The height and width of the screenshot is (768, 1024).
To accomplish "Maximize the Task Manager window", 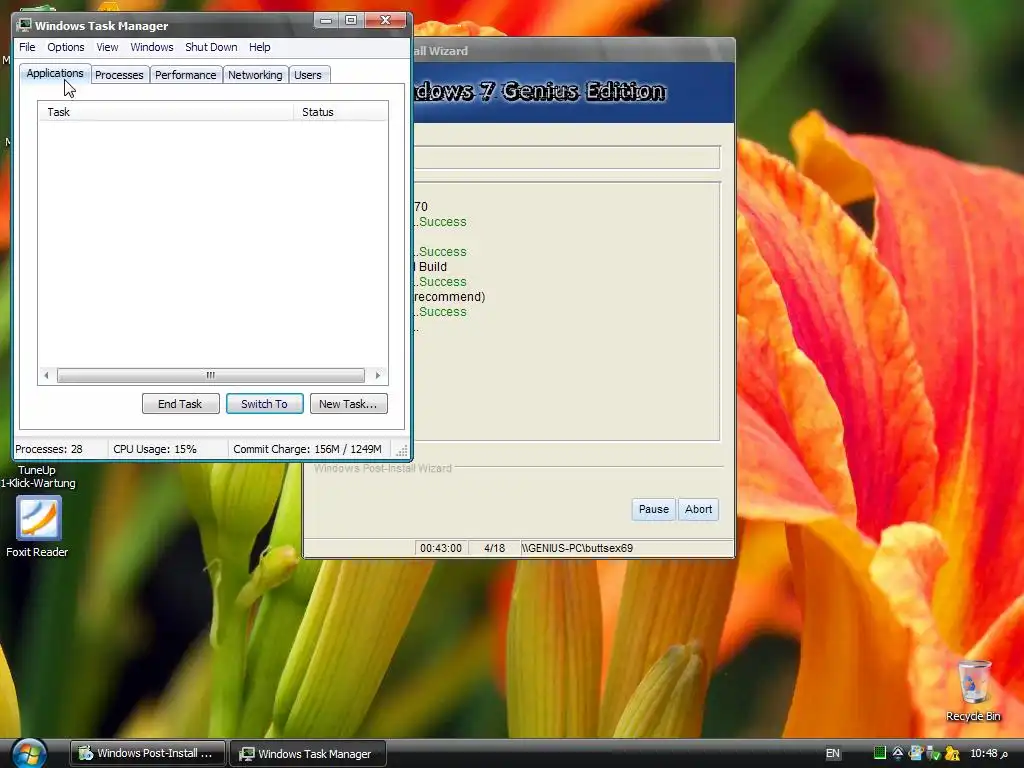I will (x=351, y=20).
